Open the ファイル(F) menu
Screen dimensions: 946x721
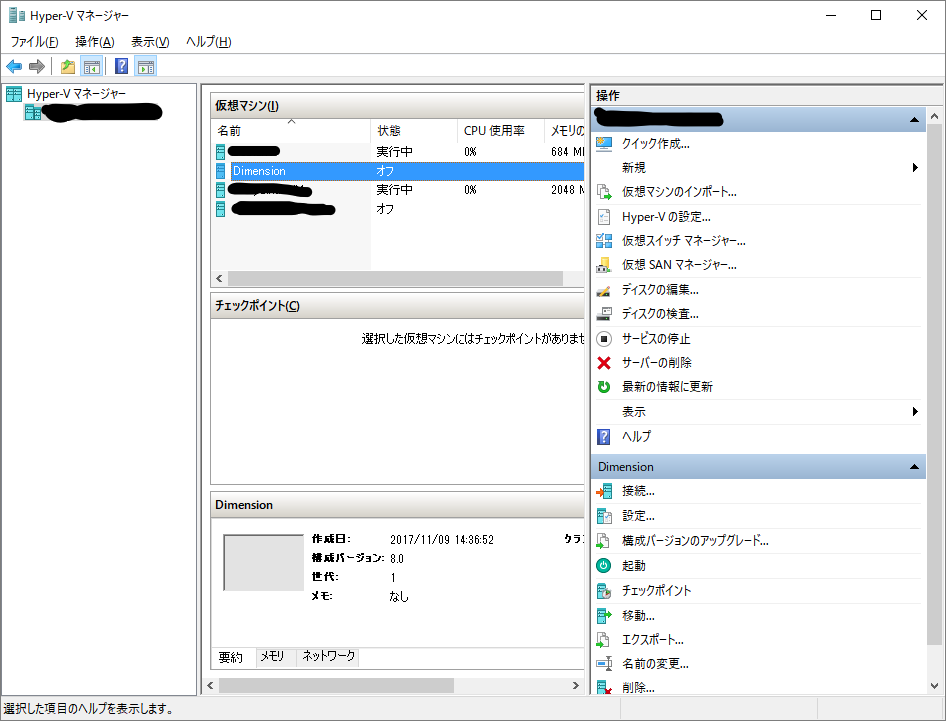(x=34, y=42)
